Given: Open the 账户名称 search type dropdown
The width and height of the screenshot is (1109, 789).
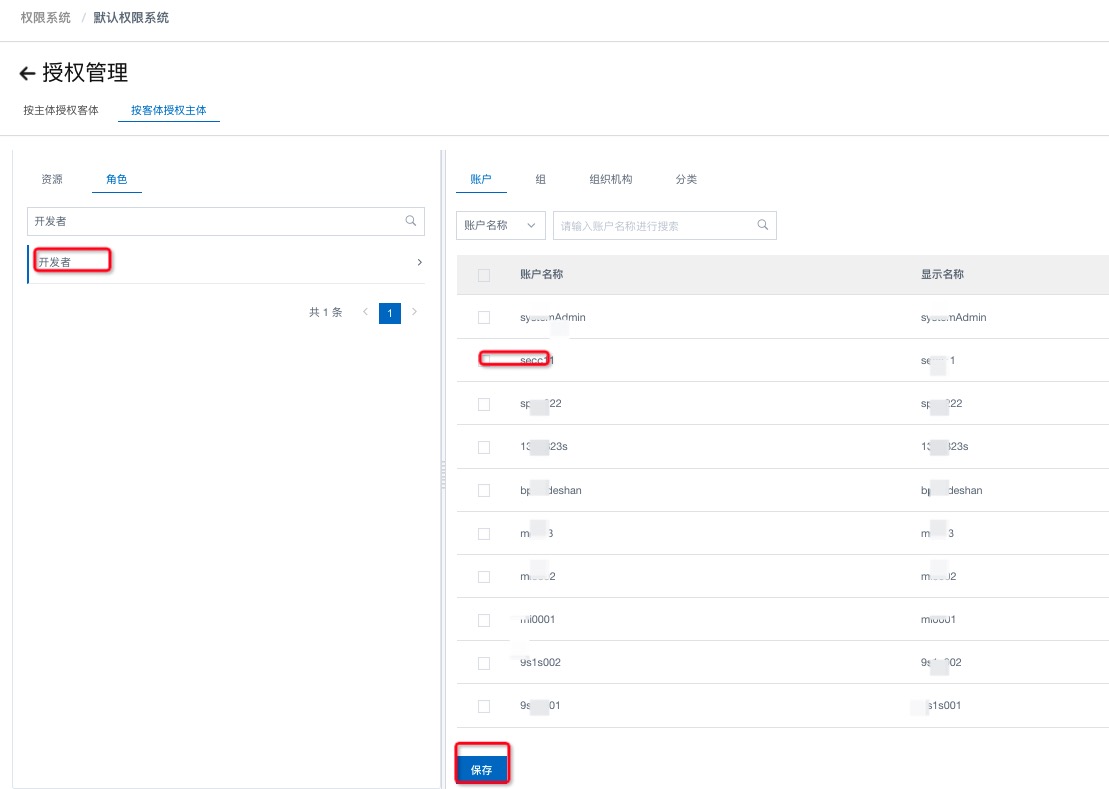Looking at the screenshot, I should 500,226.
